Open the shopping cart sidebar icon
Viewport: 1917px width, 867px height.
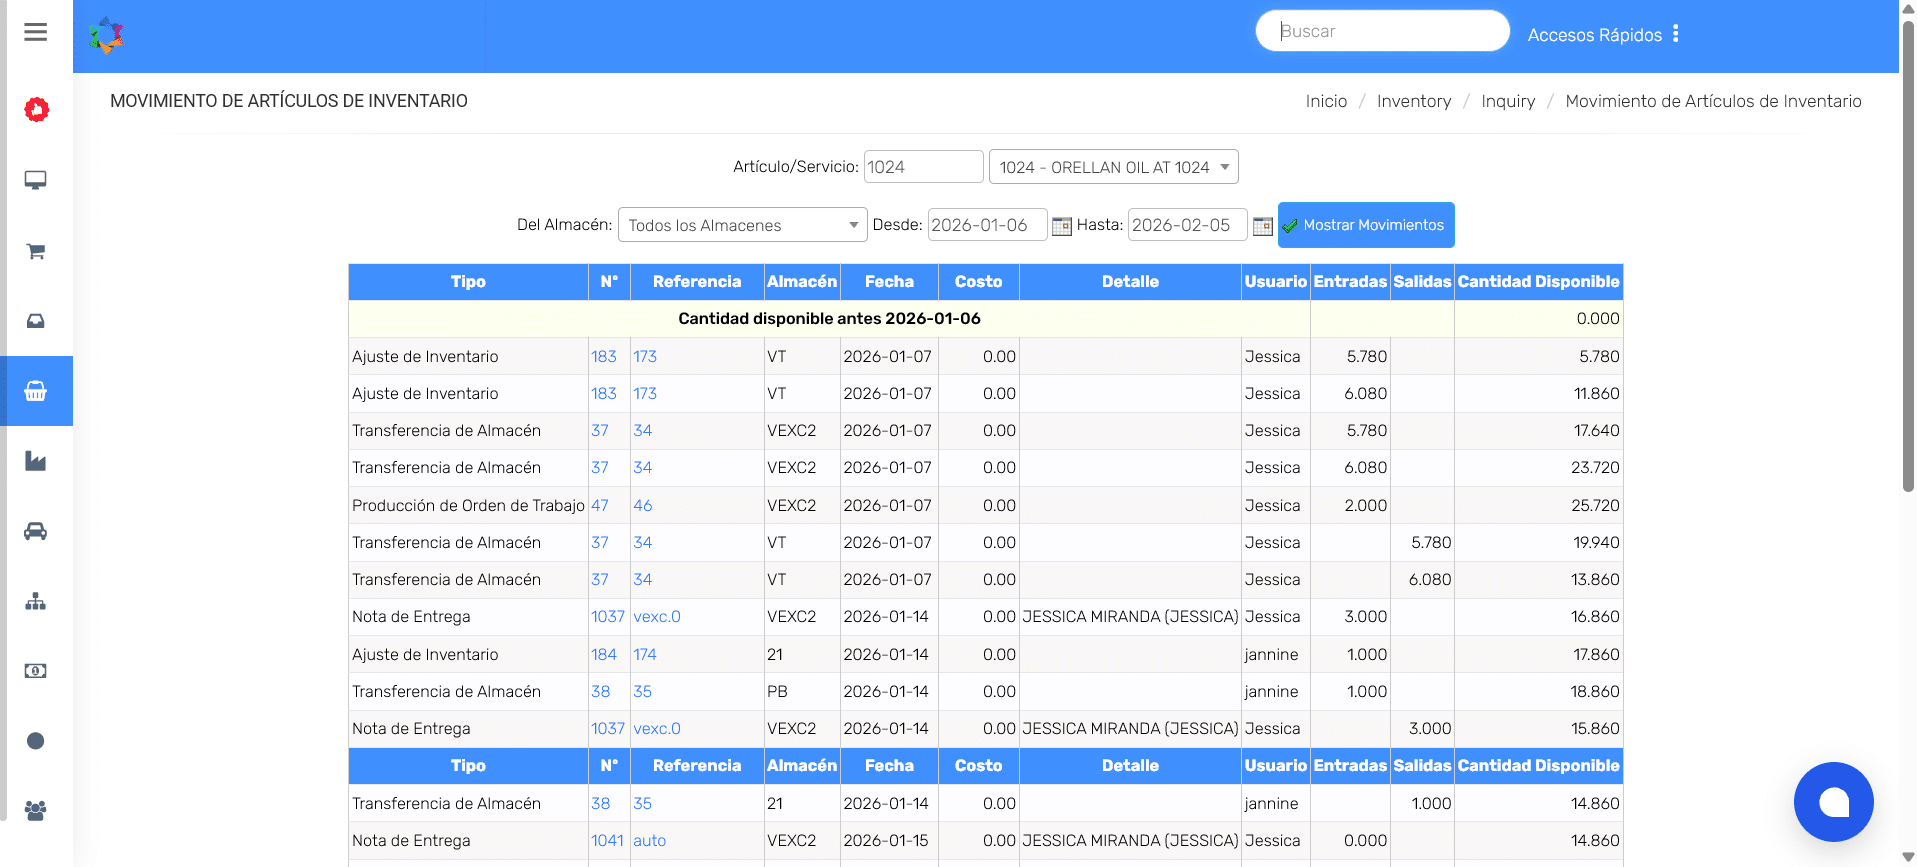click(x=36, y=251)
